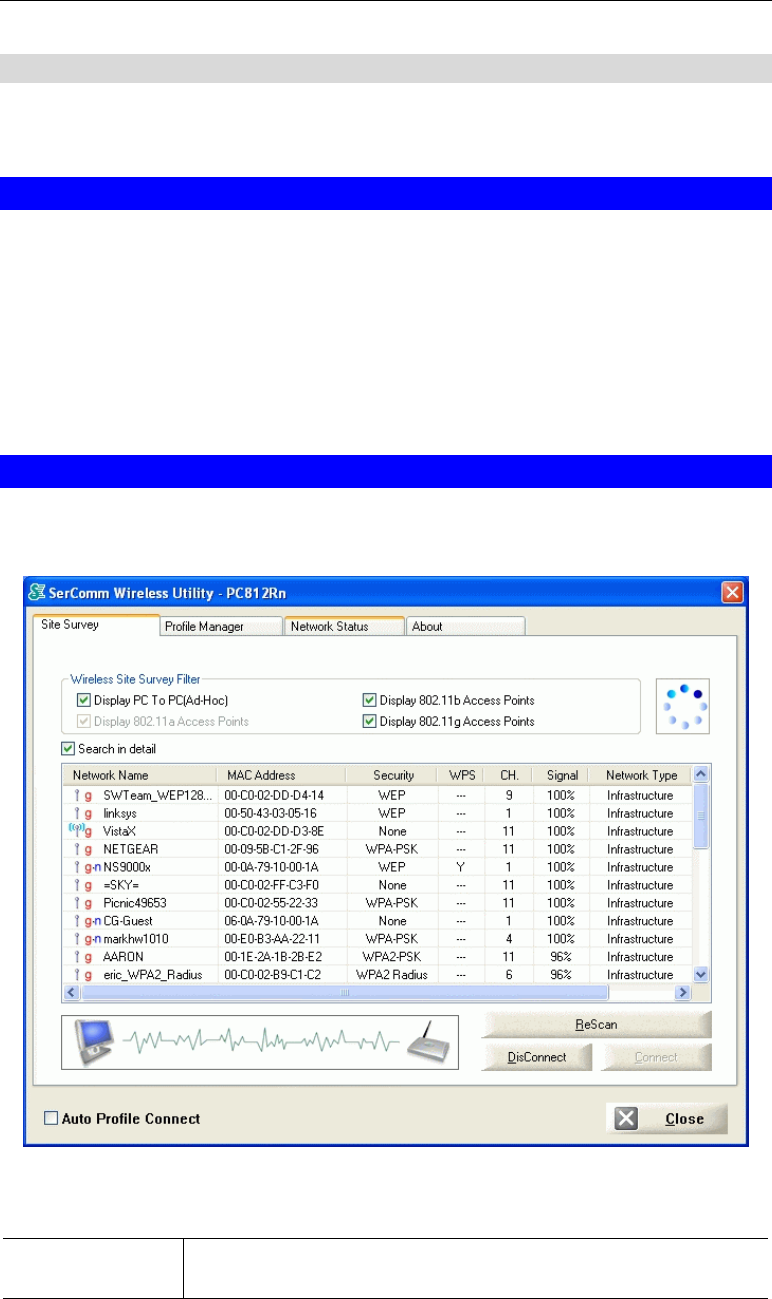Select the Picnic49653 network name
This screenshot has width=772, height=1299.
coord(135,903)
